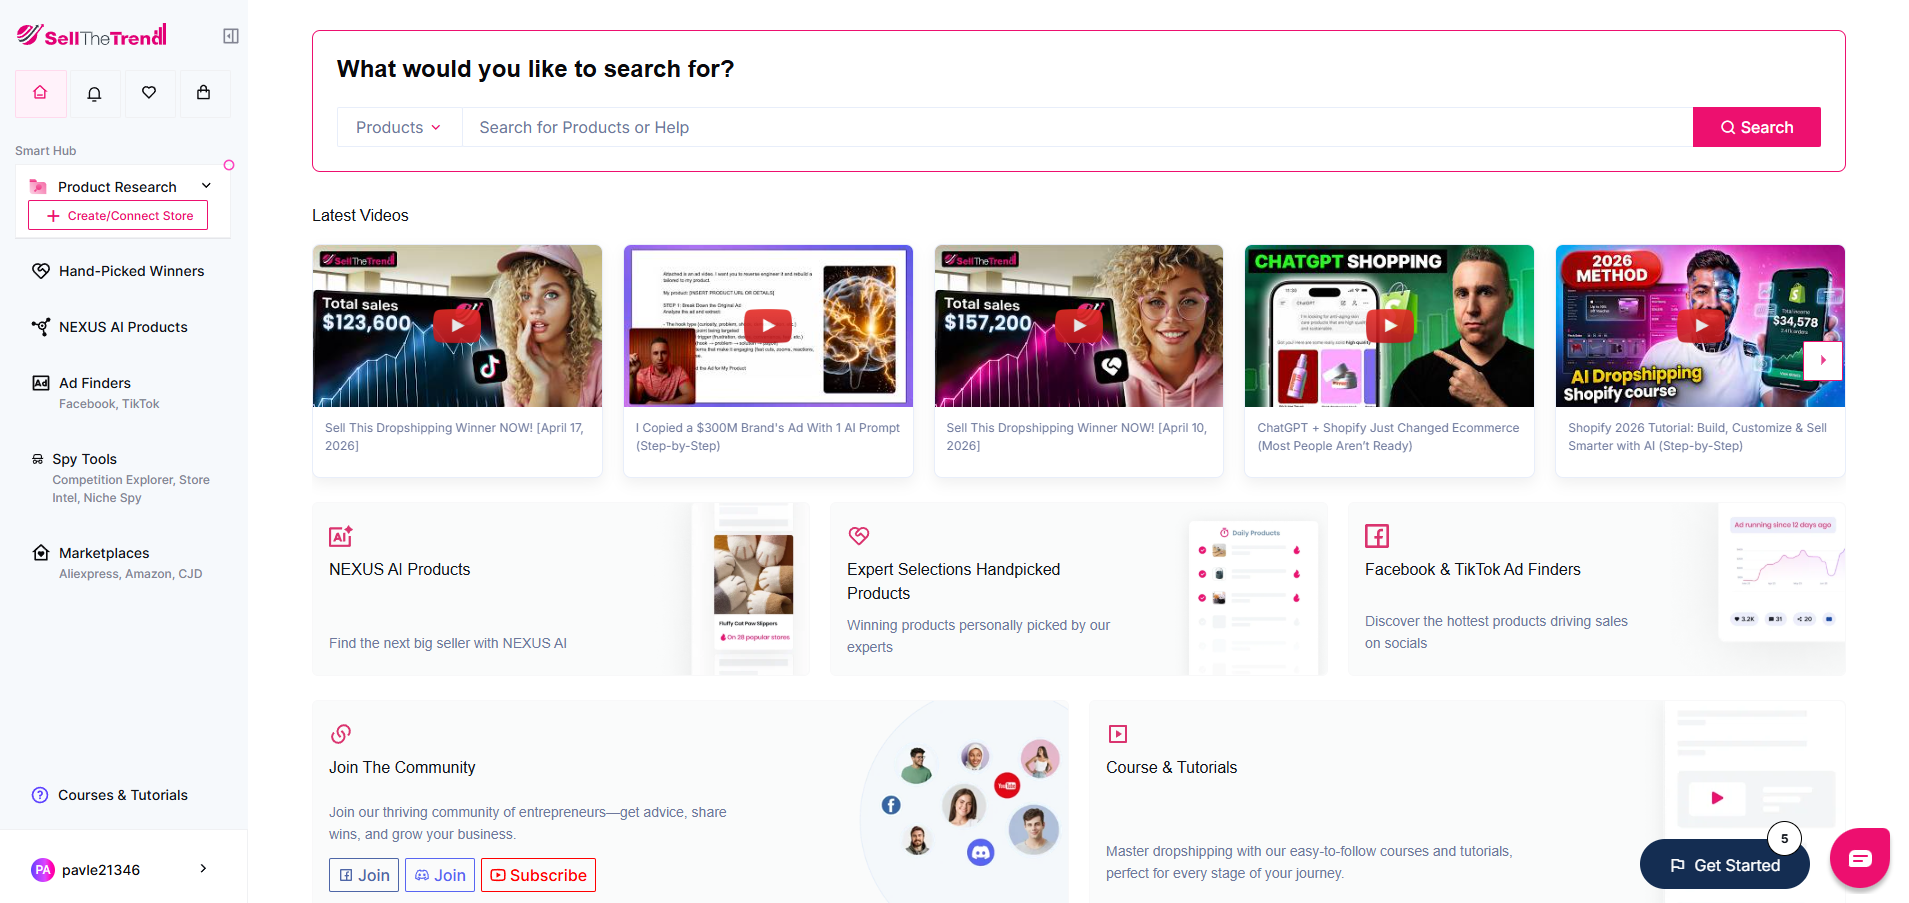The width and height of the screenshot is (1909, 903).
Task: Click the Discord Join button
Action: [440, 875]
